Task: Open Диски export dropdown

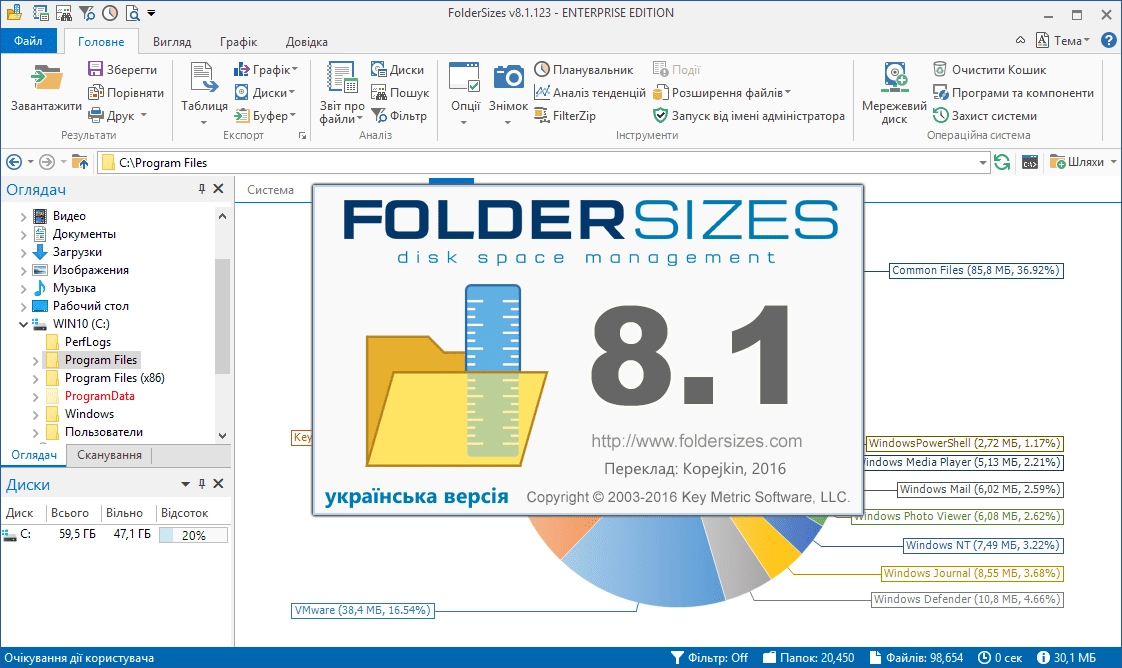Action: click(x=265, y=92)
